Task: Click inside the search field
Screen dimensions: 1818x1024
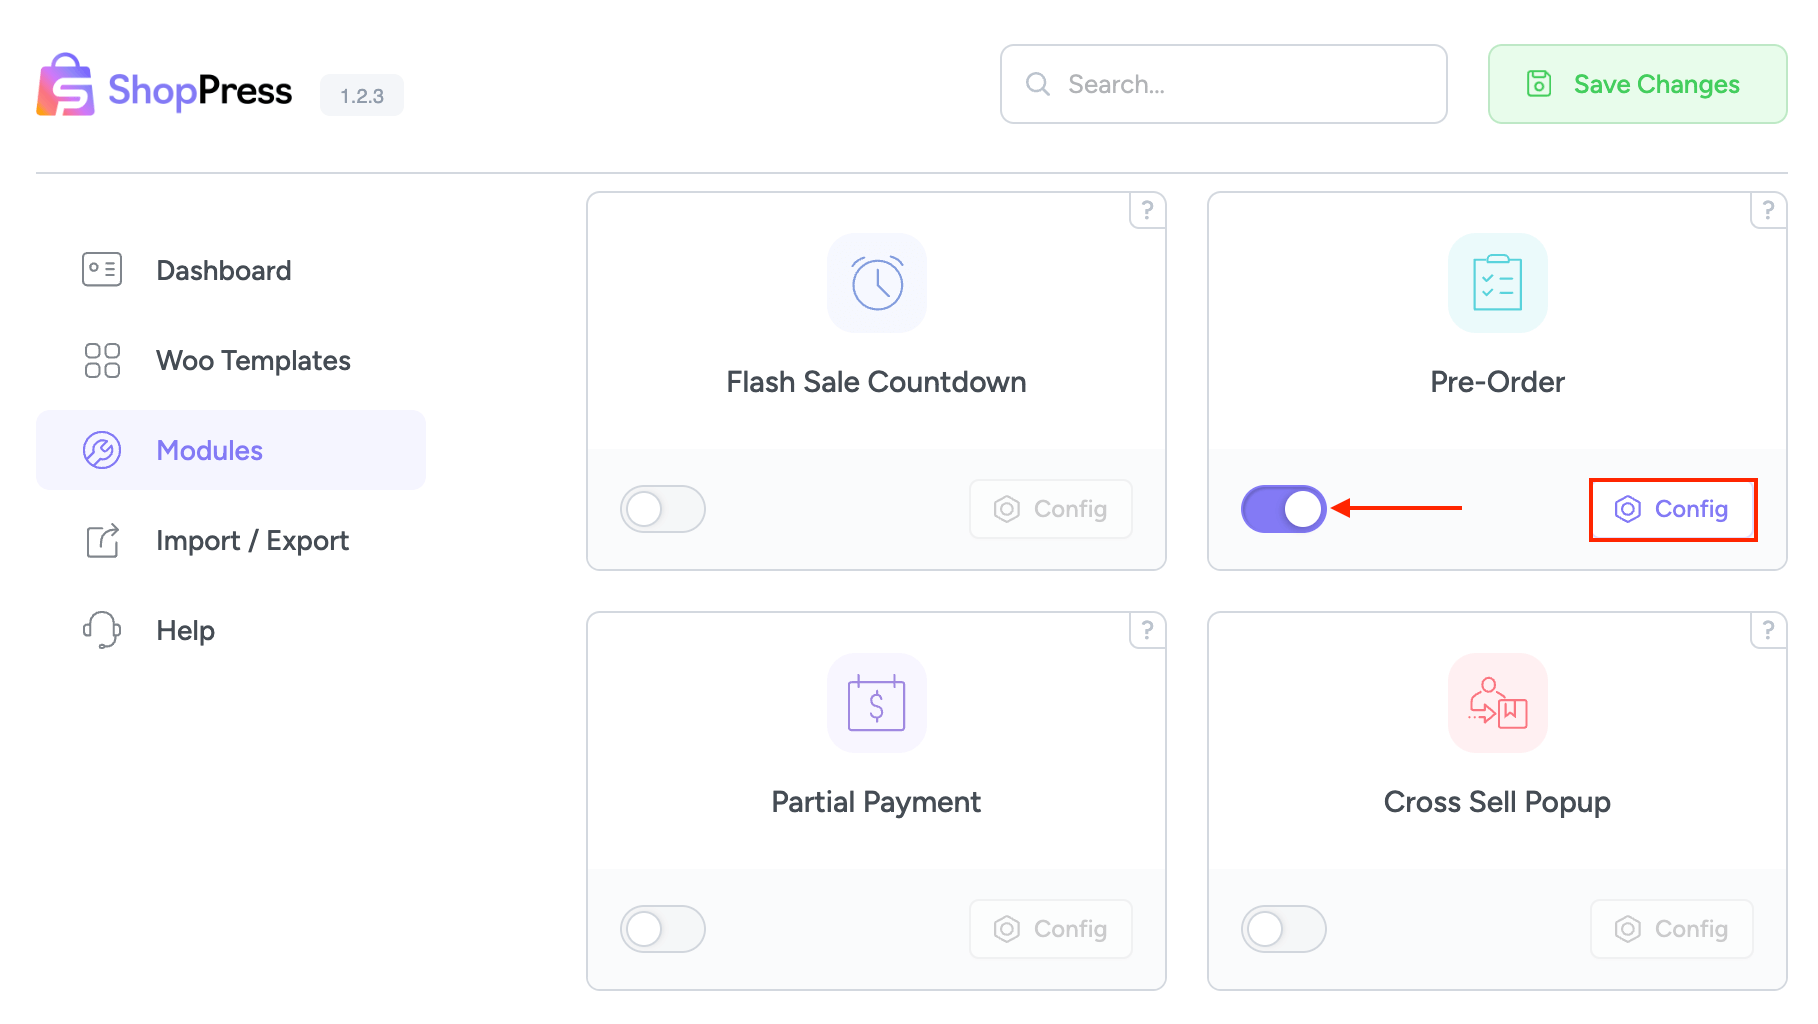Action: pyautogui.click(x=1222, y=84)
